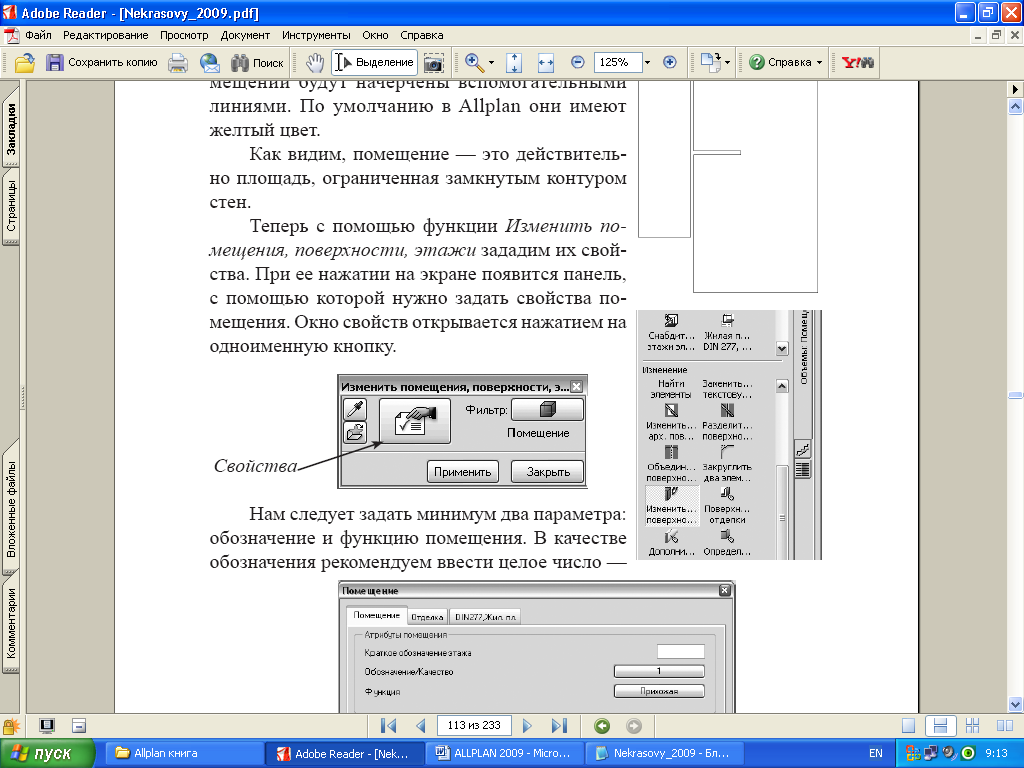Open the Справка toolbar dropdown arrow

tap(819, 63)
